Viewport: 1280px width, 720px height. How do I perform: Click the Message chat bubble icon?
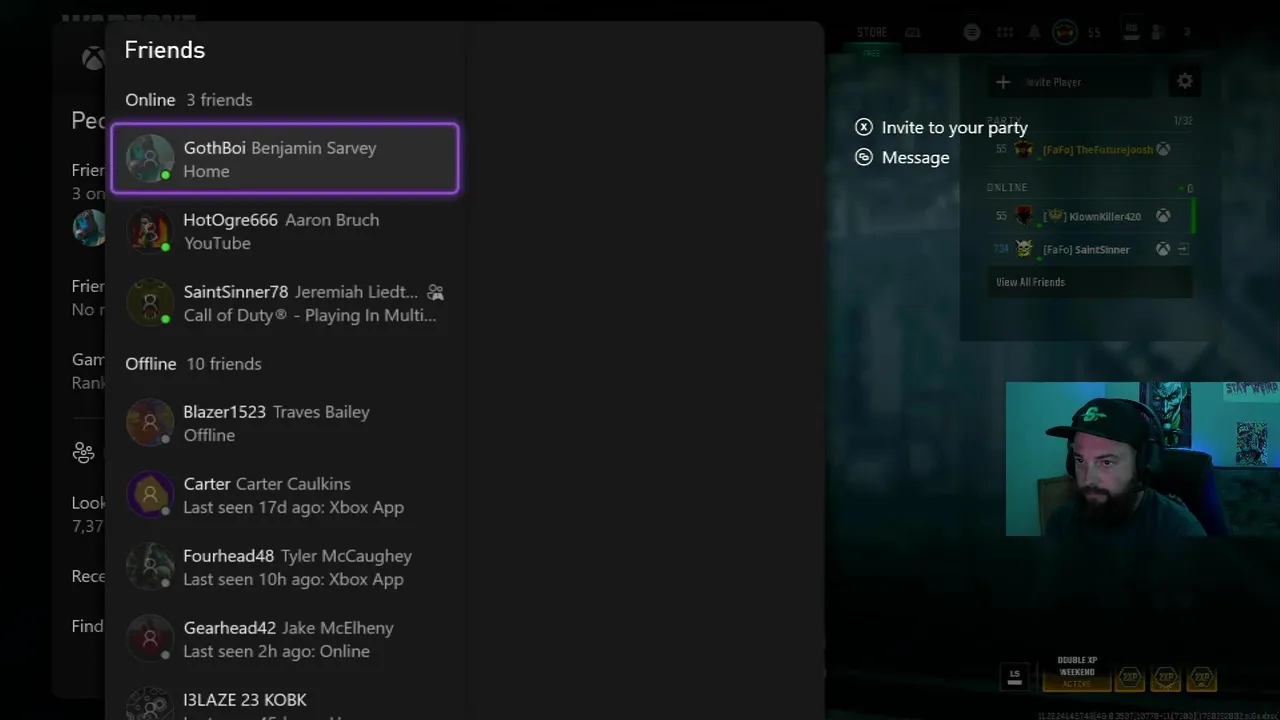pyautogui.click(x=864, y=157)
